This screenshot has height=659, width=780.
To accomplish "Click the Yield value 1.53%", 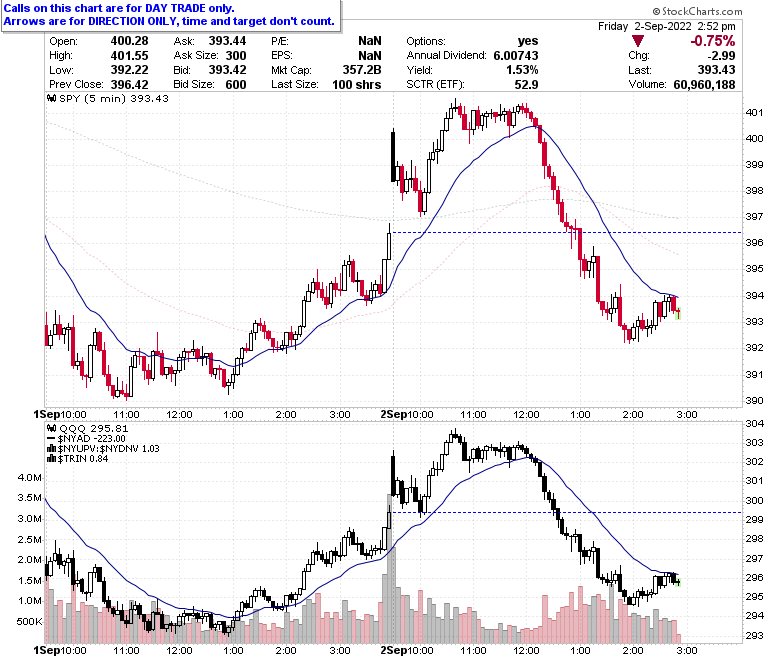I will (522, 70).
